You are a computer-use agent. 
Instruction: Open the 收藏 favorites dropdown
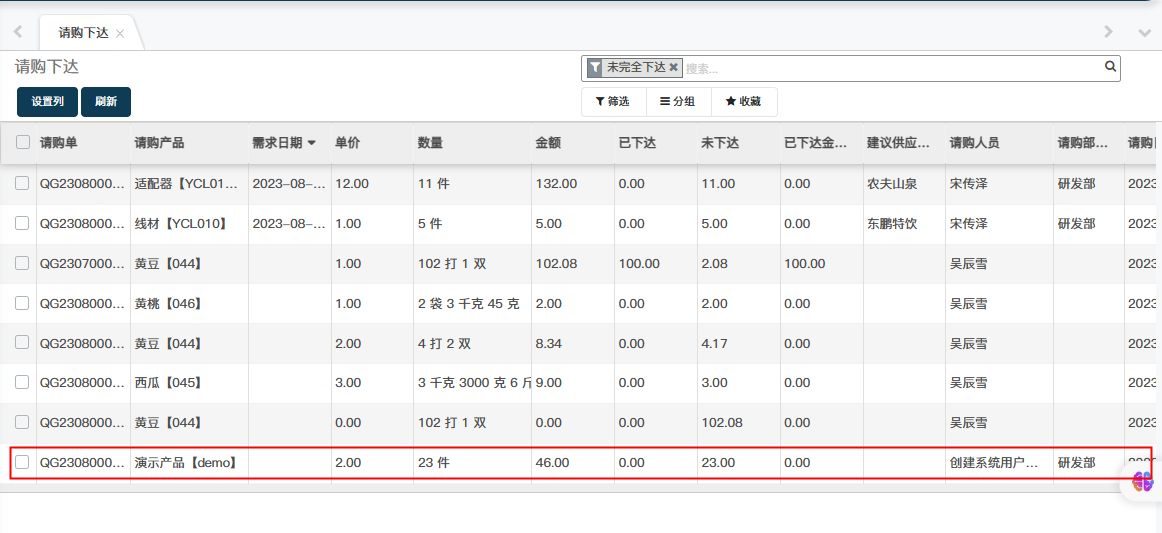tap(743, 102)
